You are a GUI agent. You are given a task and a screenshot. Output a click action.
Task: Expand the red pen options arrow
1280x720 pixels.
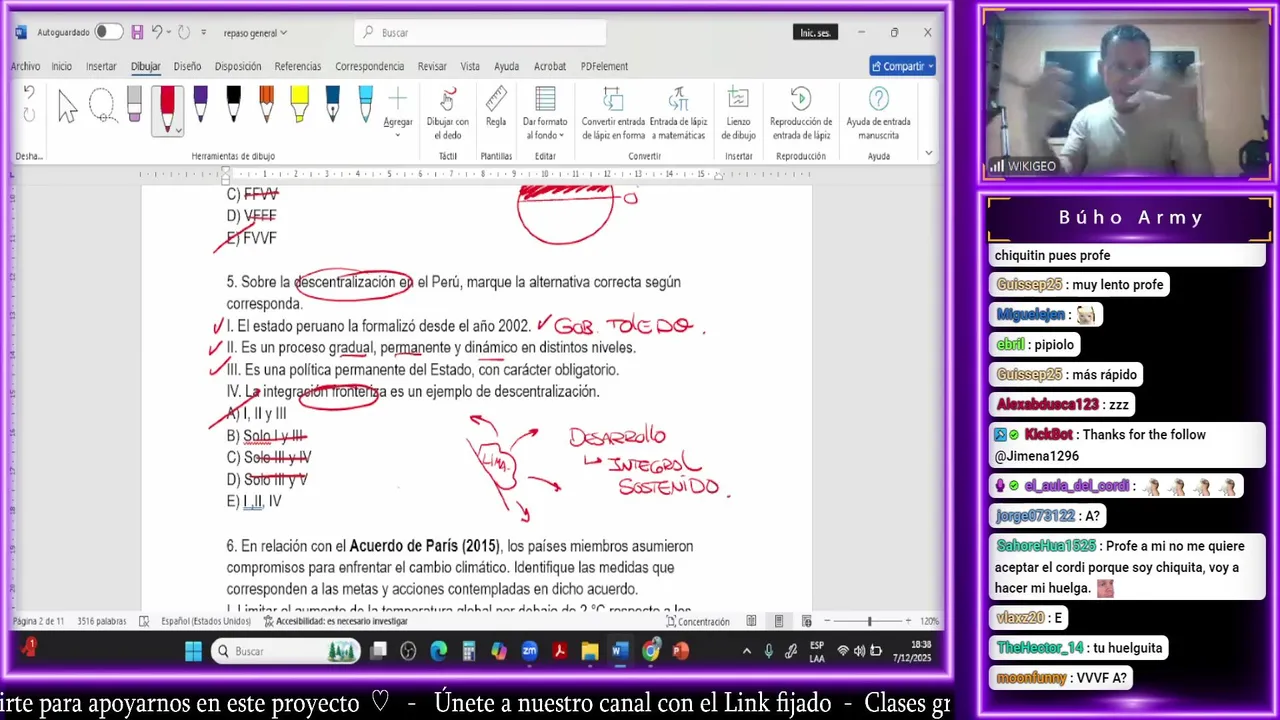click(178, 130)
